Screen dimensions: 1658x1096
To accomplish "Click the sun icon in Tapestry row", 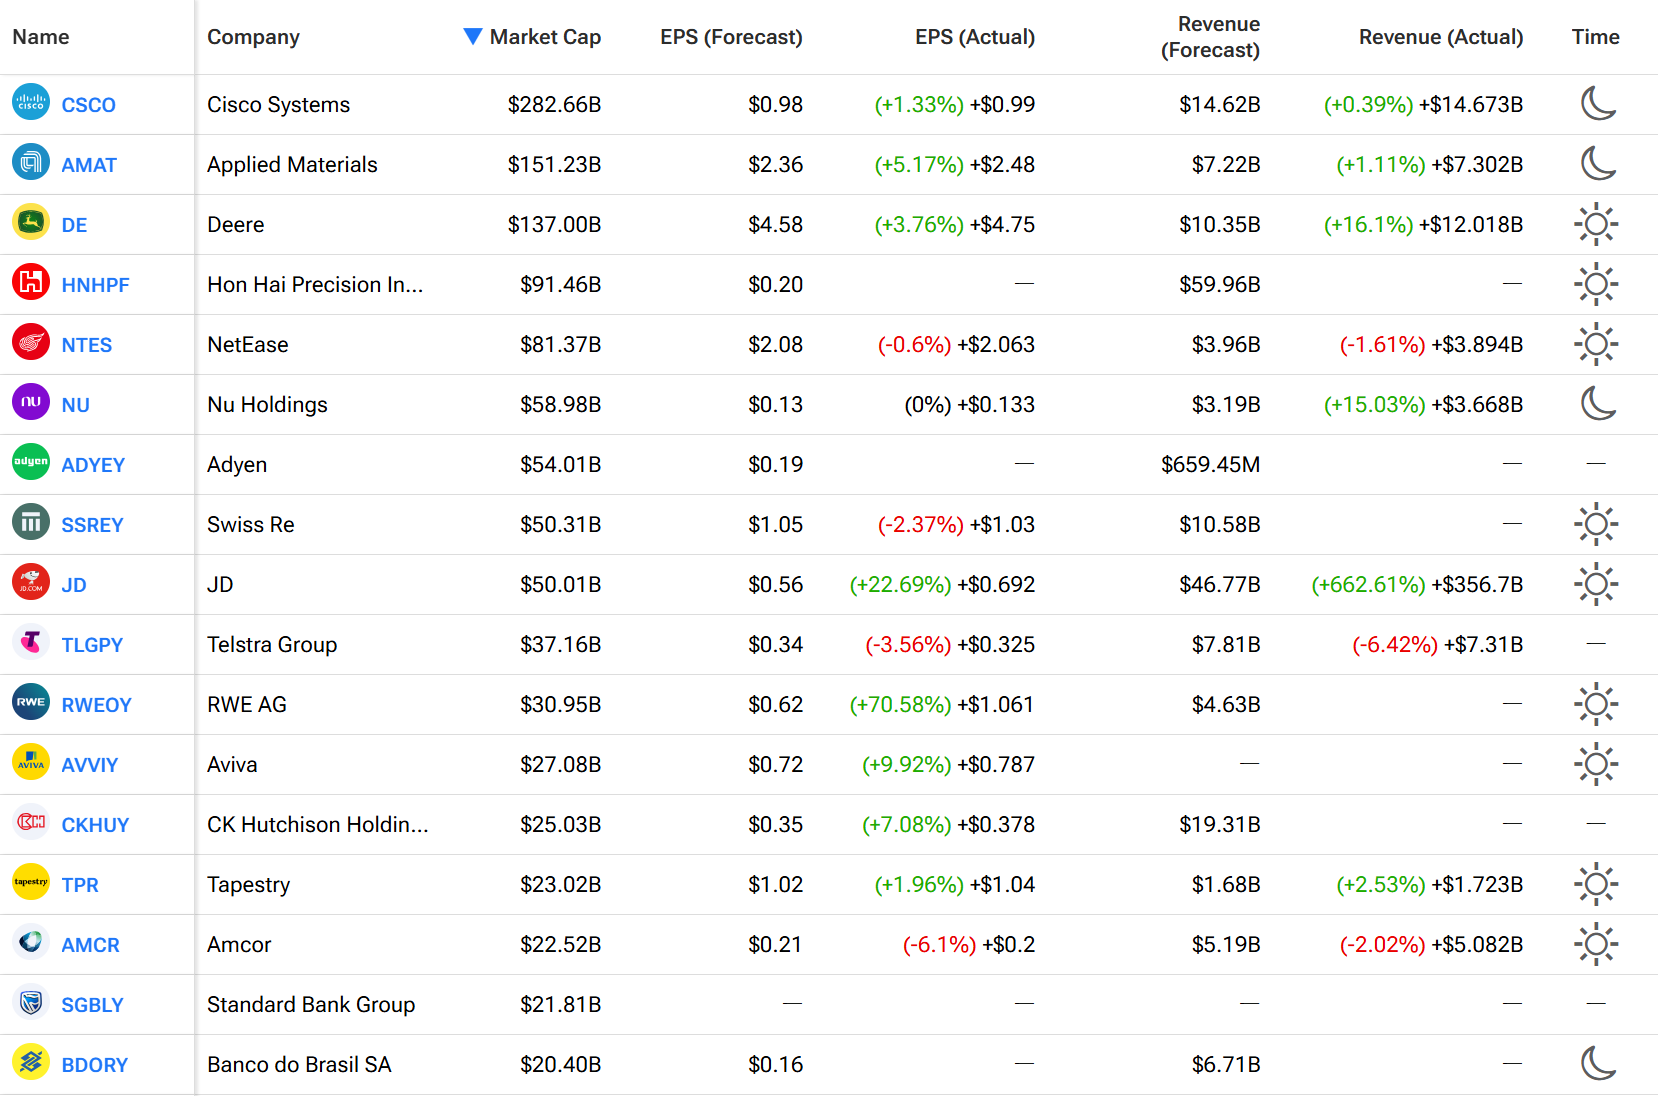I will pyautogui.click(x=1596, y=884).
